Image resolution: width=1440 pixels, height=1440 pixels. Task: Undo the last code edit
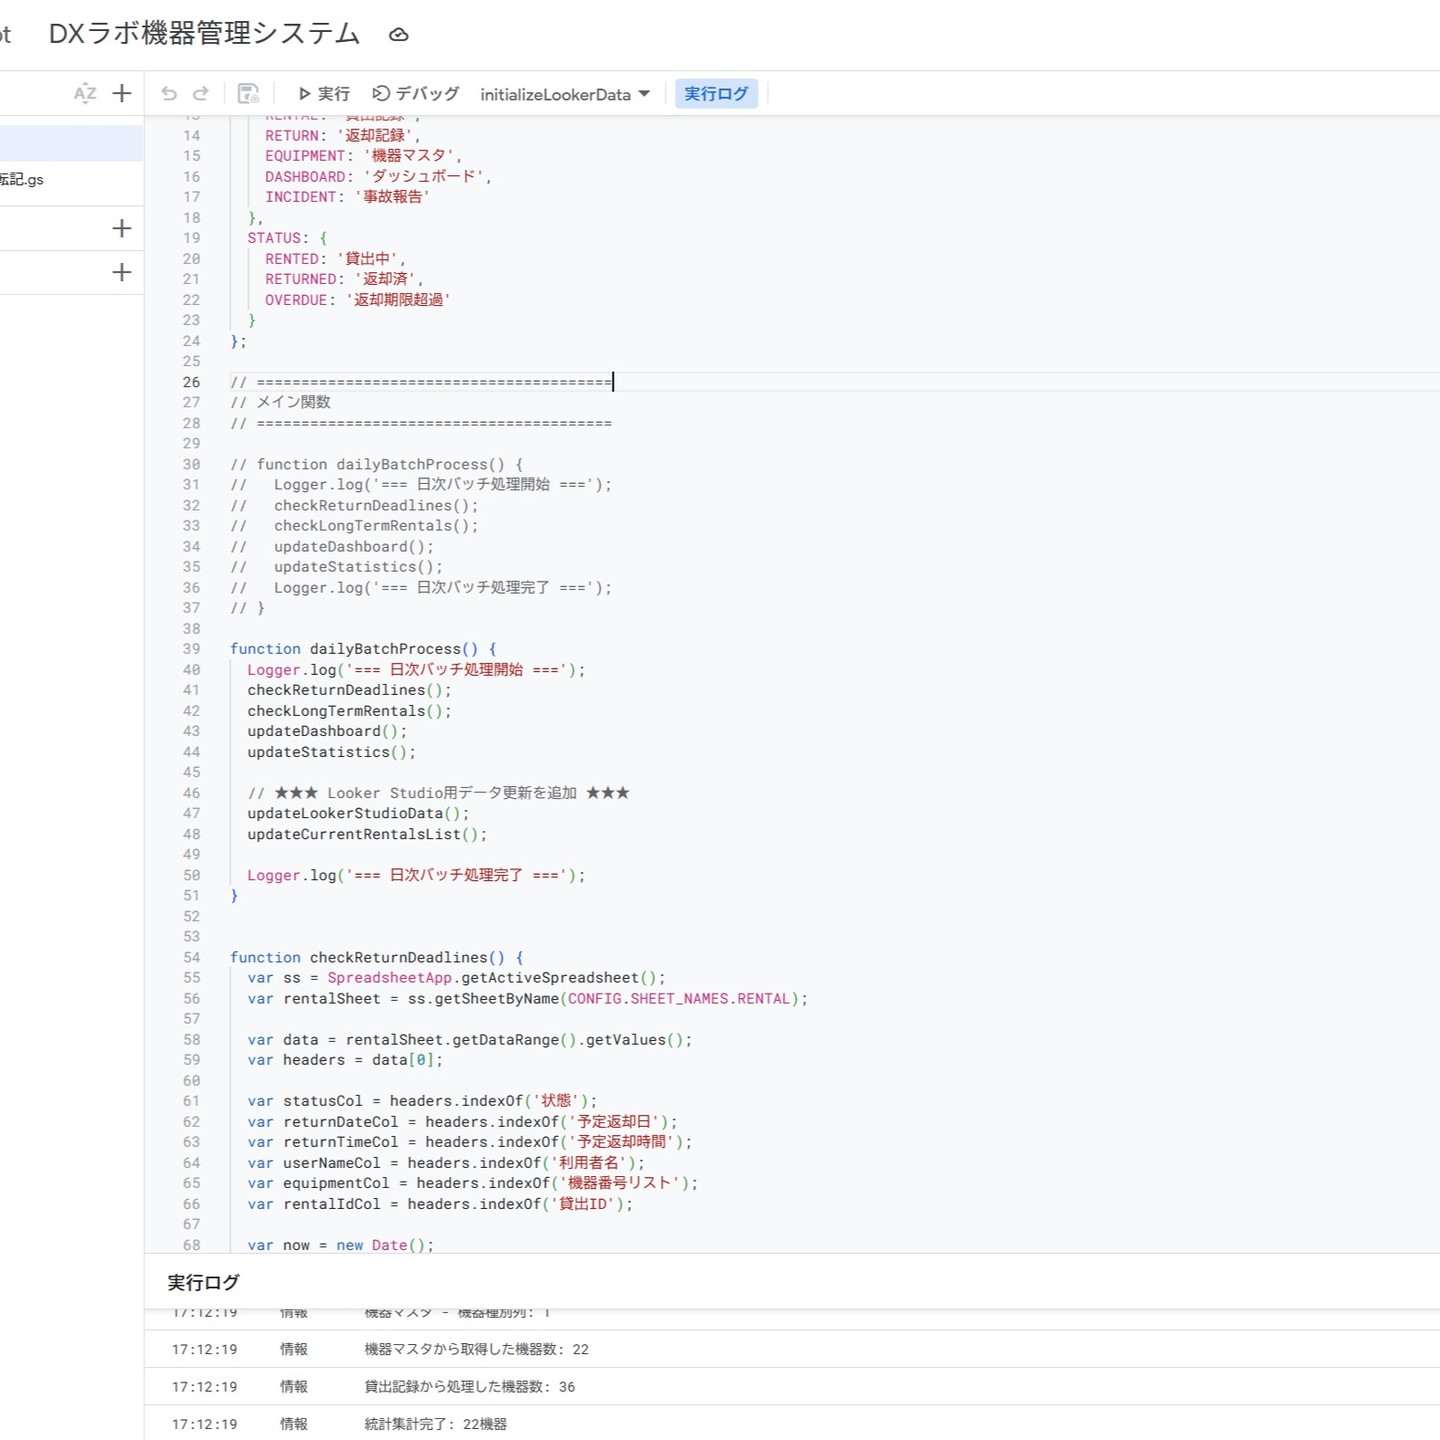point(168,93)
